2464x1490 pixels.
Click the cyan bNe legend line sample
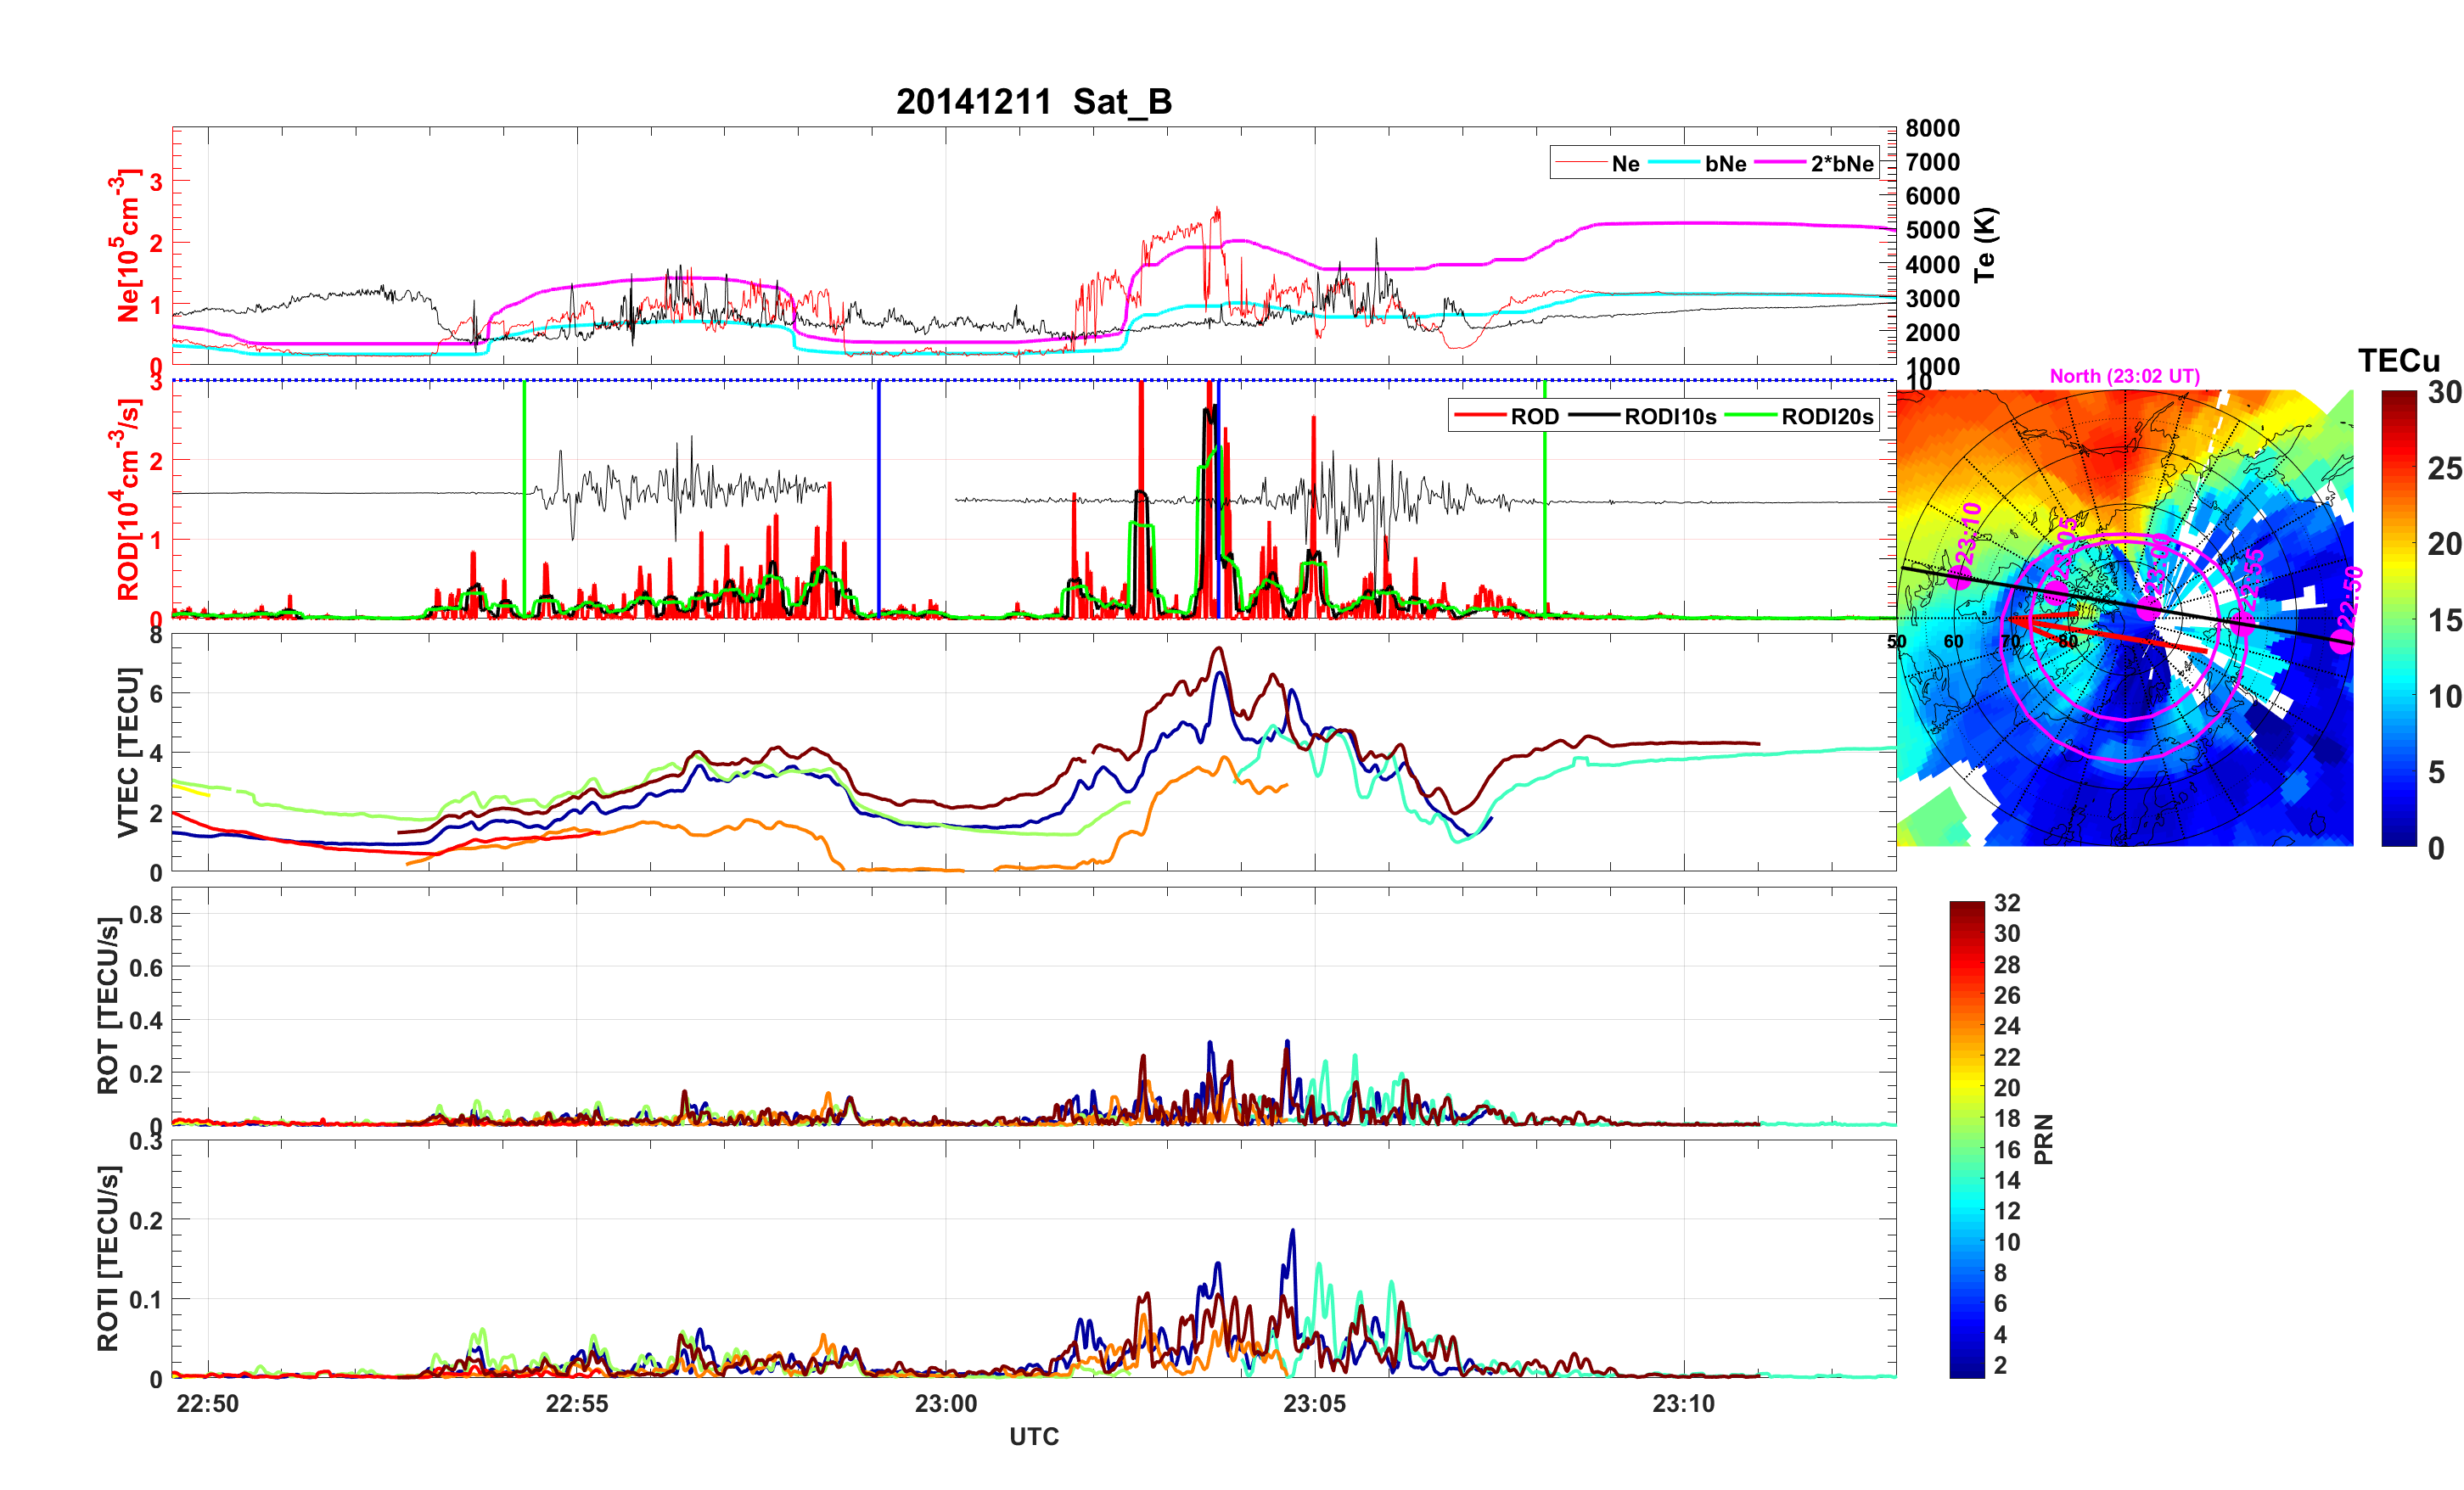coord(1674,163)
